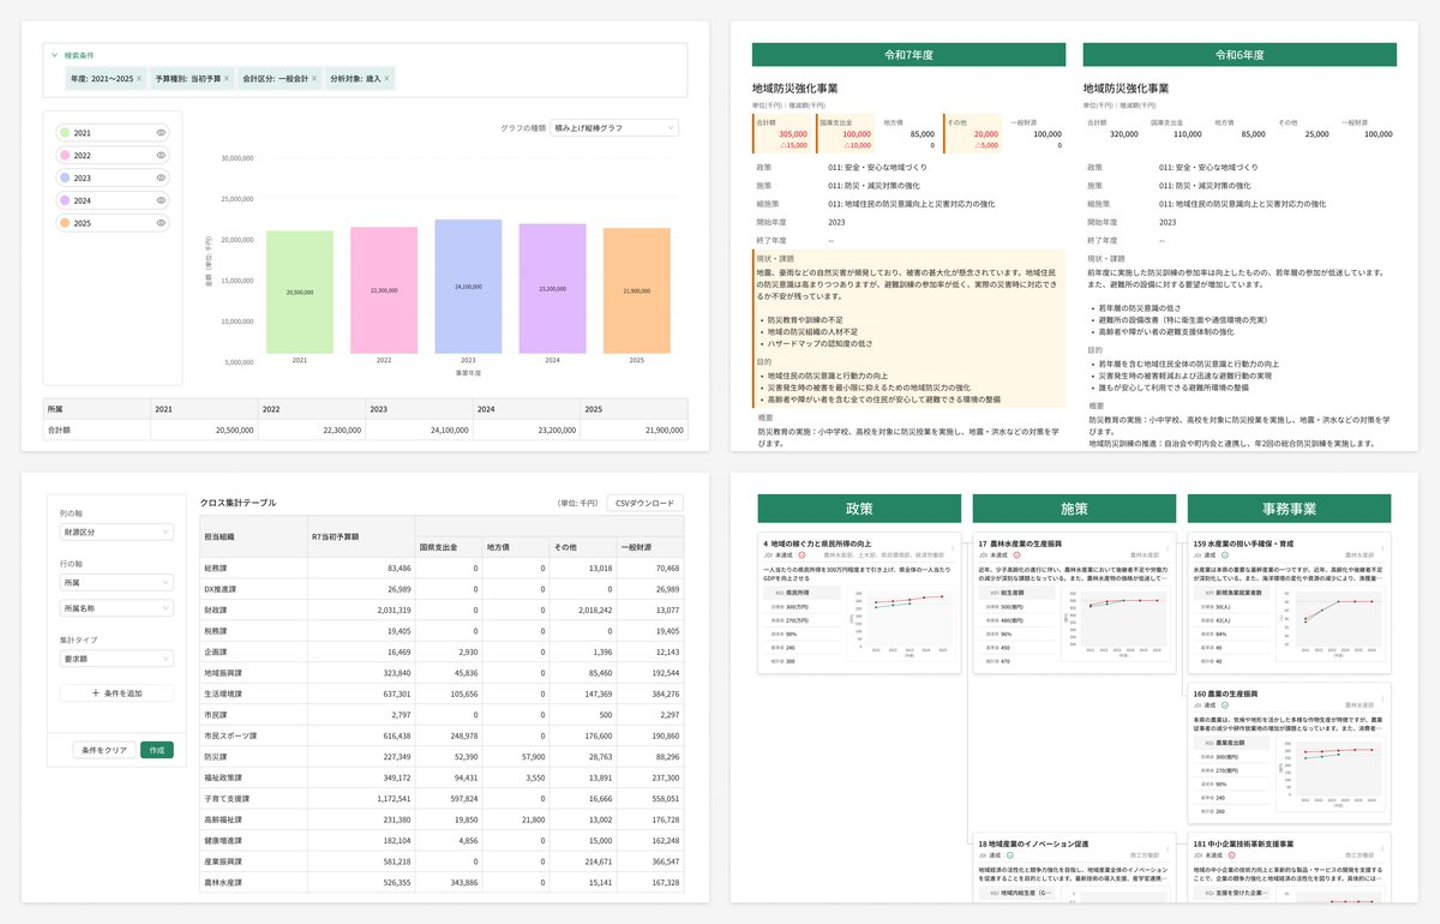Viewport: 1440px width, 924px height.
Task: Click the 事務事業 column header
Action: point(1289,508)
